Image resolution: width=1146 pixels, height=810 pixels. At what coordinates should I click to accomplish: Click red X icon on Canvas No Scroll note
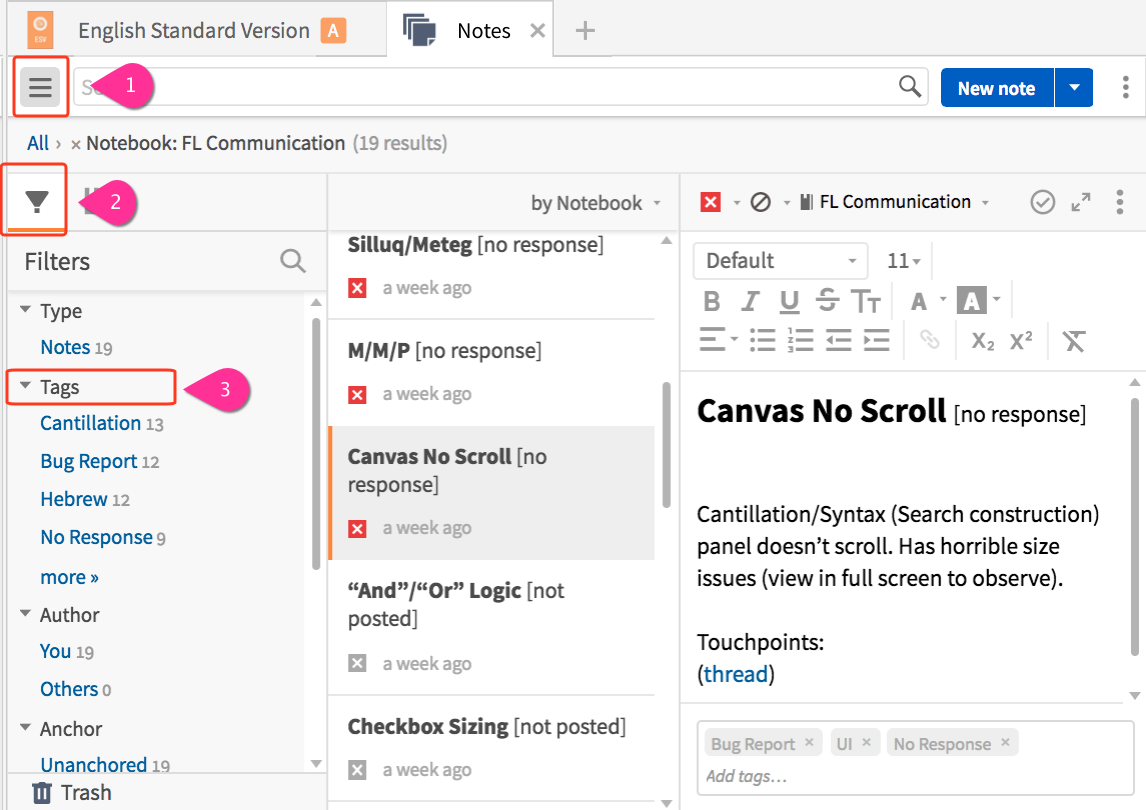pos(357,529)
